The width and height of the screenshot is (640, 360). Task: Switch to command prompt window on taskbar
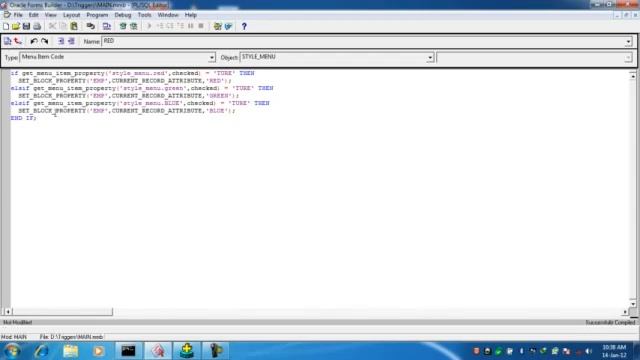coord(129,351)
